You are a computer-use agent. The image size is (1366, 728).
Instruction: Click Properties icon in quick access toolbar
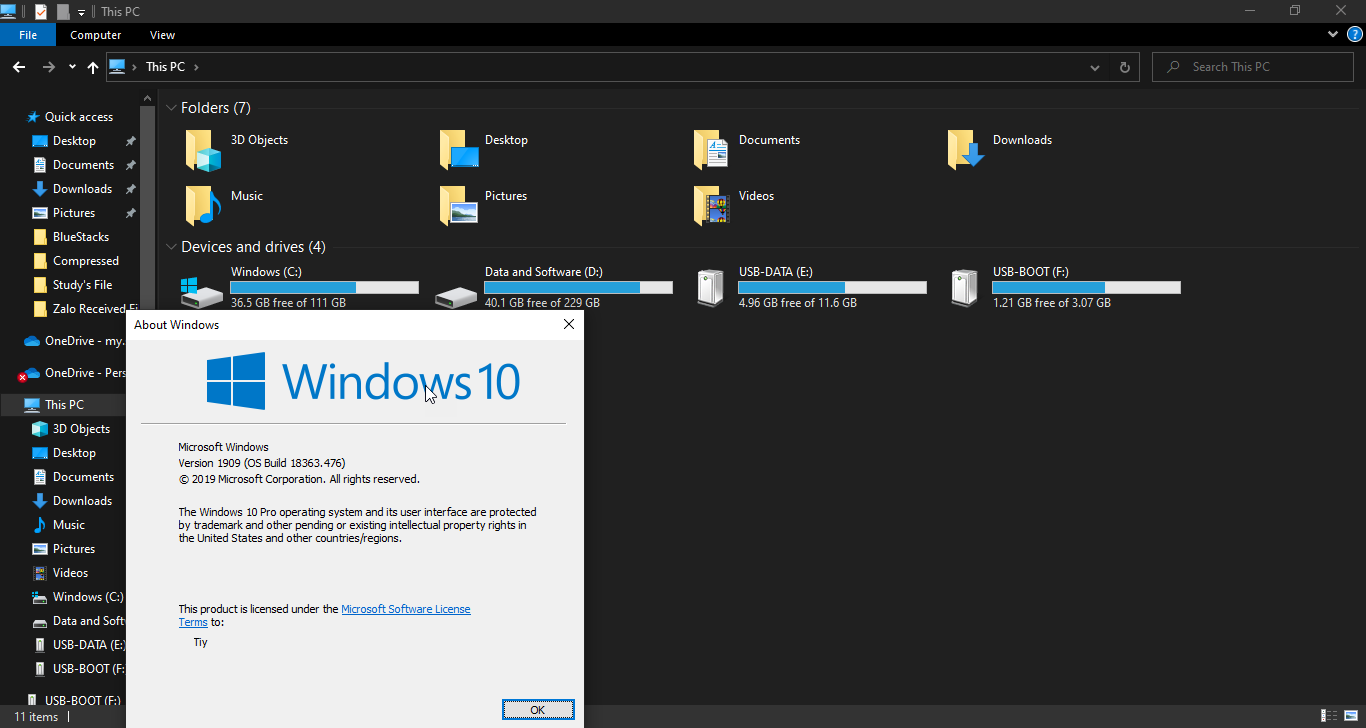click(40, 11)
